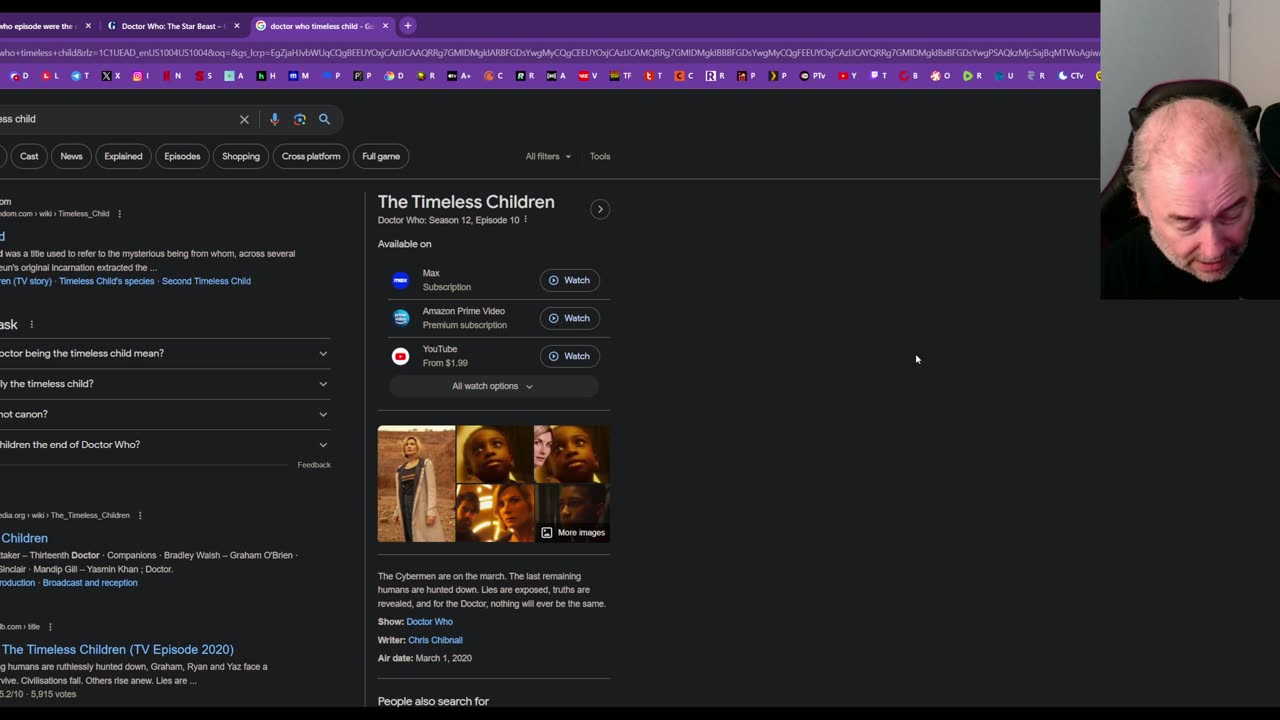The image size is (1280, 720).
Task: Open the Rumble bookmark icon
Action: 971,75
